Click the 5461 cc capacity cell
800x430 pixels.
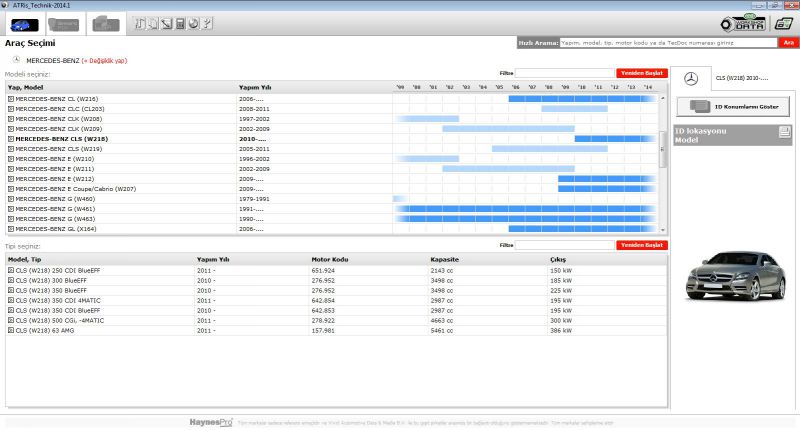coord(441,331)
